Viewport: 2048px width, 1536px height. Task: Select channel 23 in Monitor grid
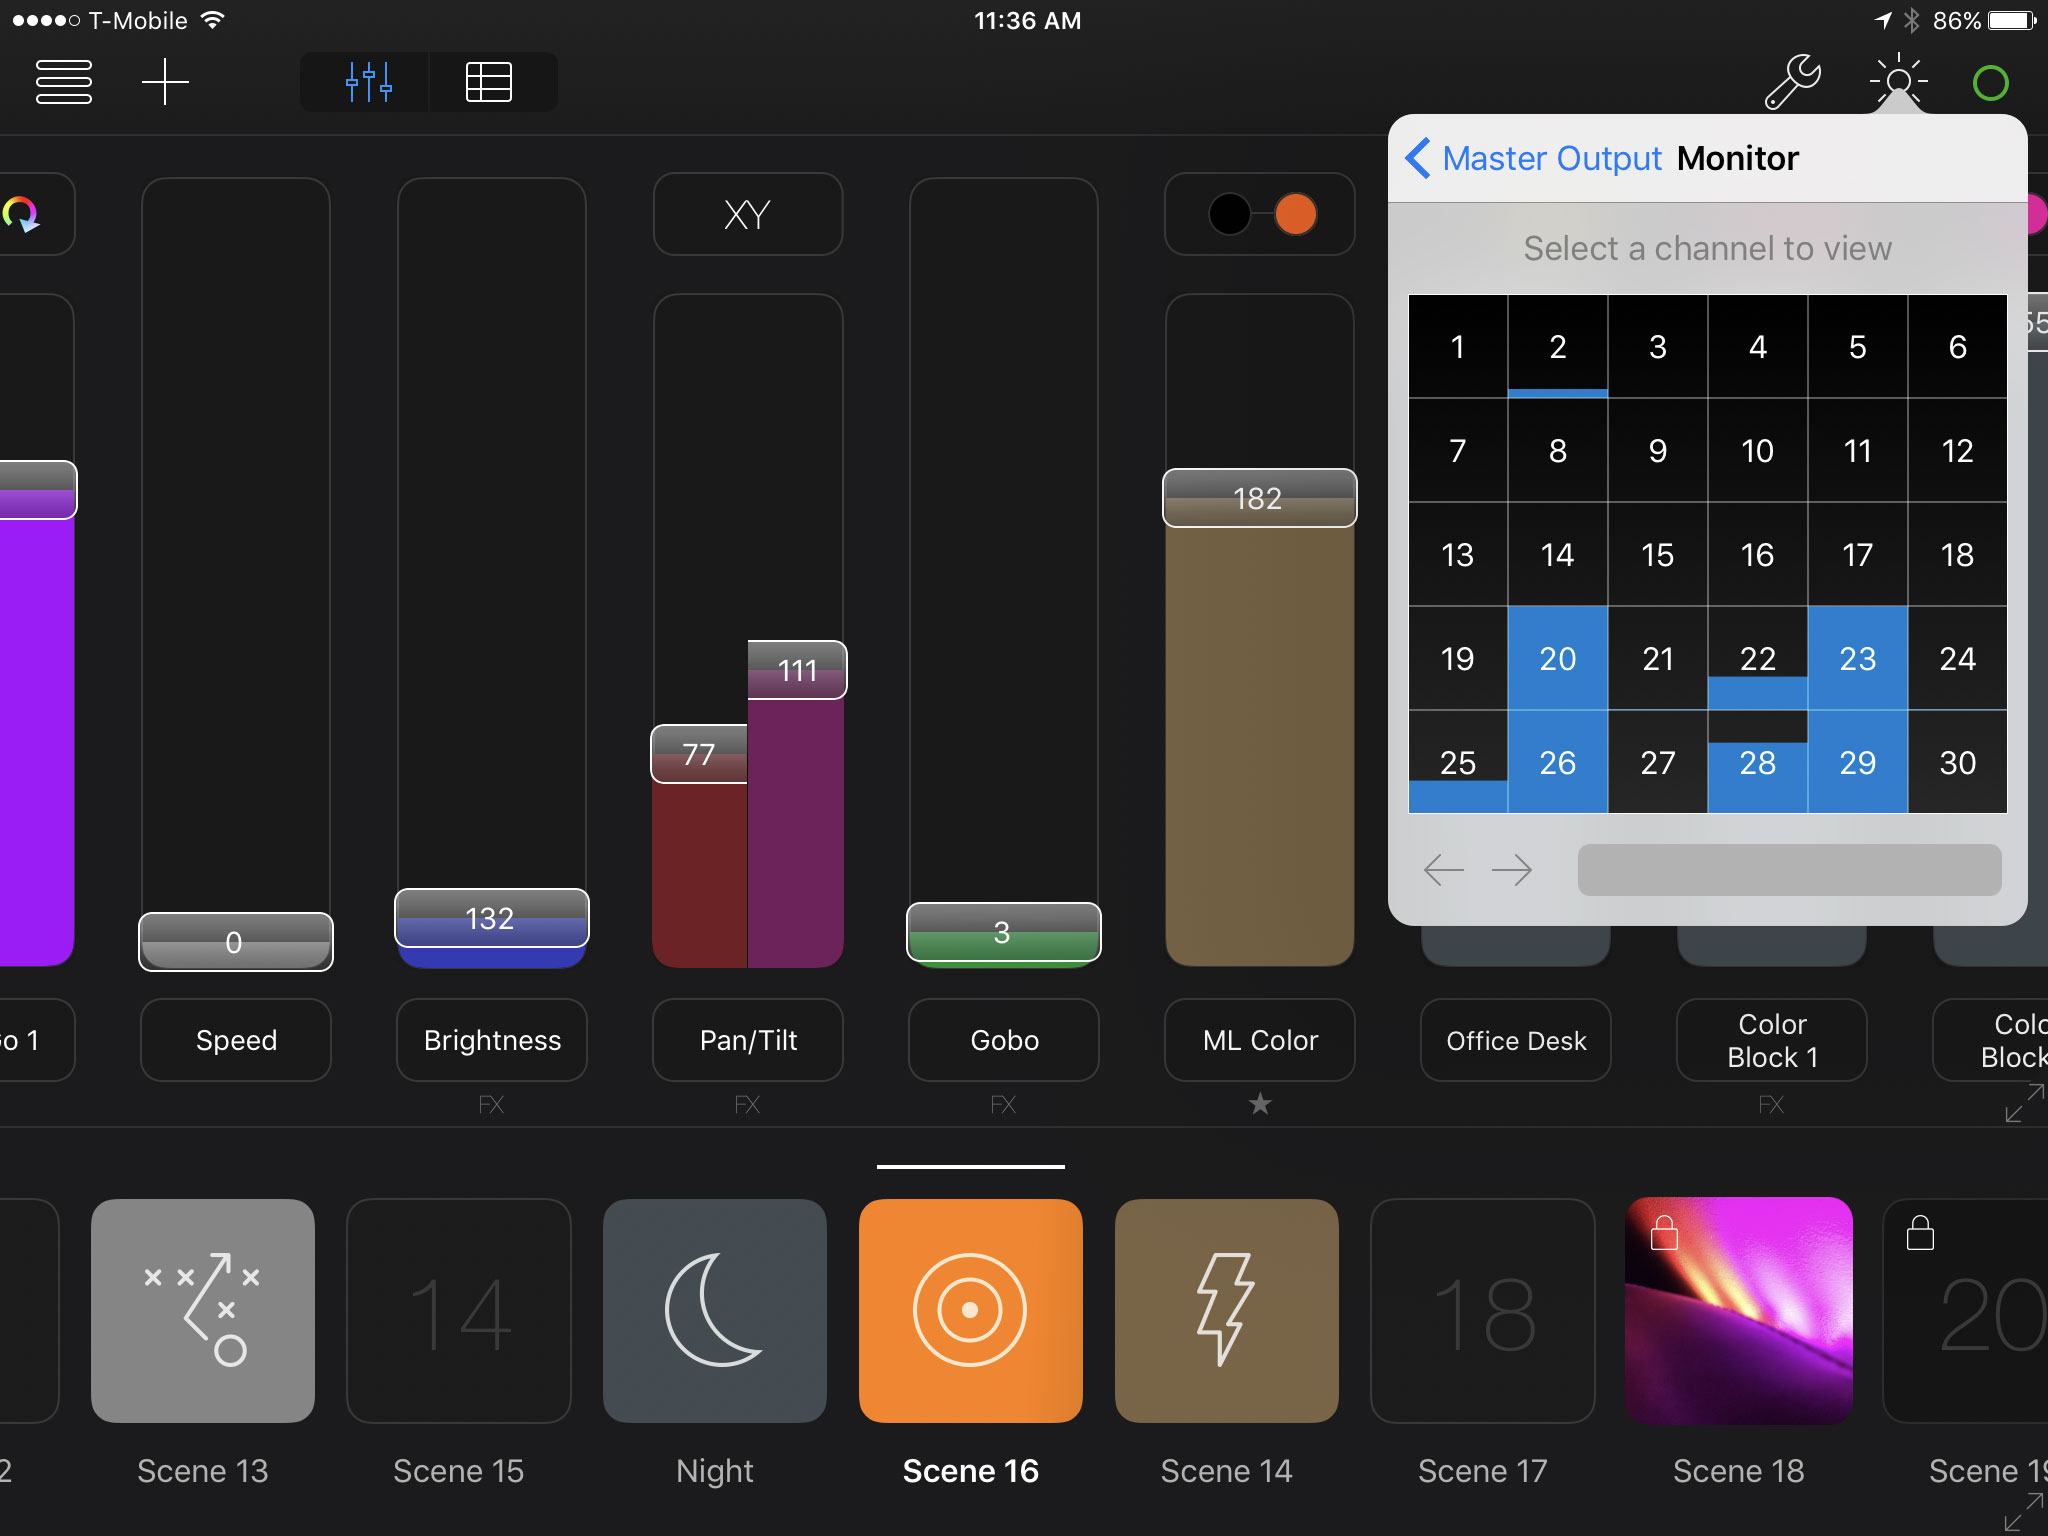[x=1858, y=659]
